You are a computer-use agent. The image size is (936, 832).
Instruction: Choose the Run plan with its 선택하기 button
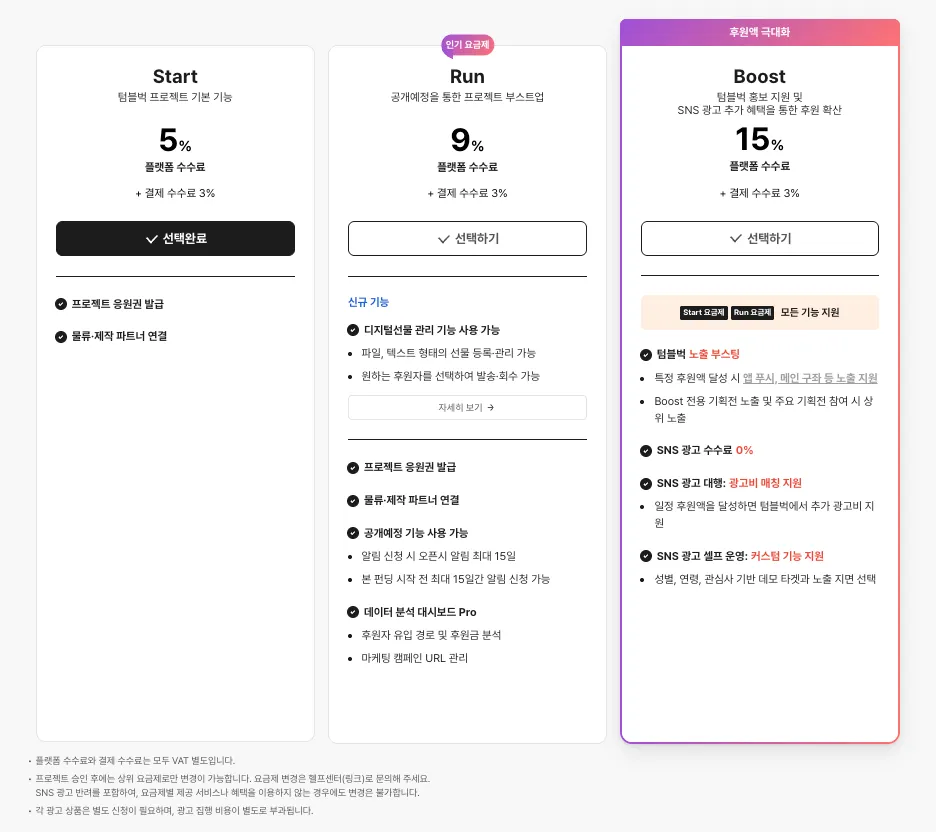click(x=467, y=239)
